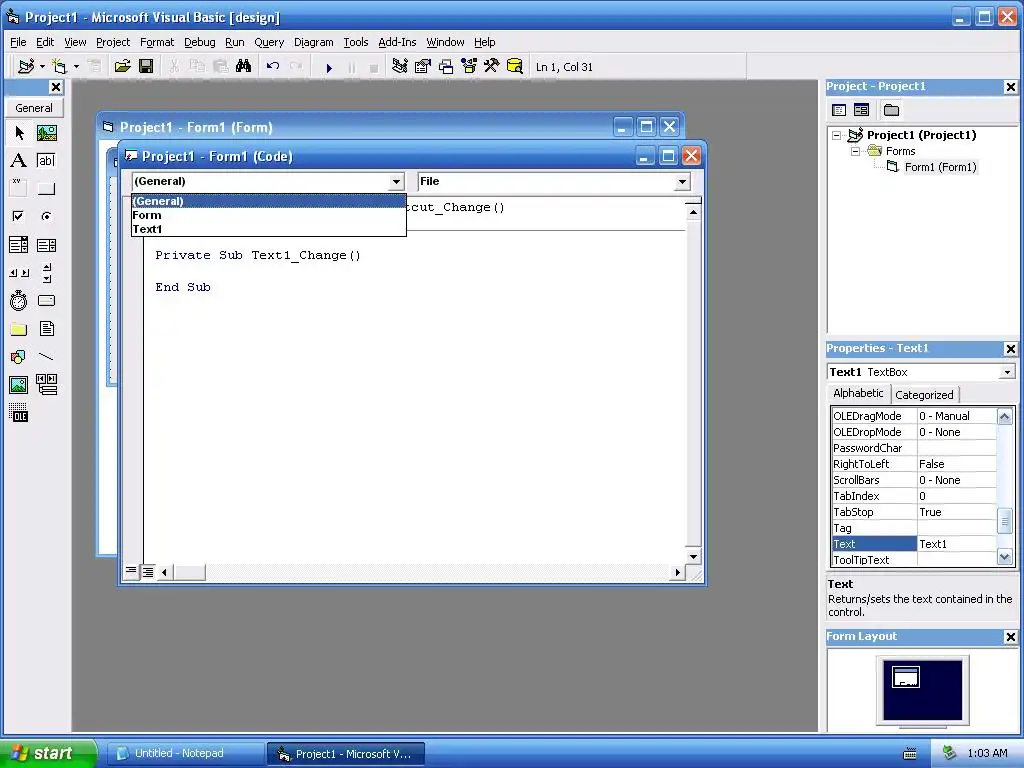Viewport: 1024px width, 768px height.
Task: Open Project Explorer from toolbar
Action: click(400, 67)
